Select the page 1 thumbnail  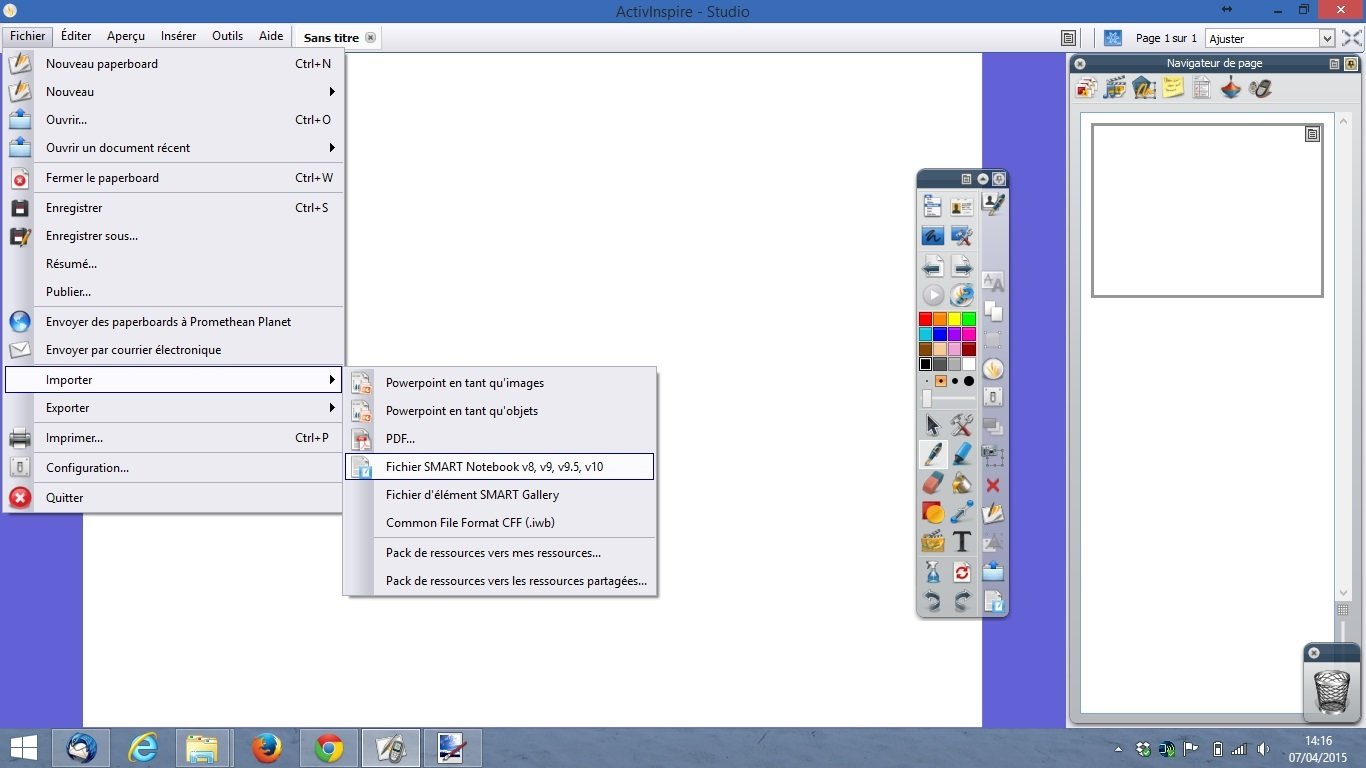[1207, 210]
